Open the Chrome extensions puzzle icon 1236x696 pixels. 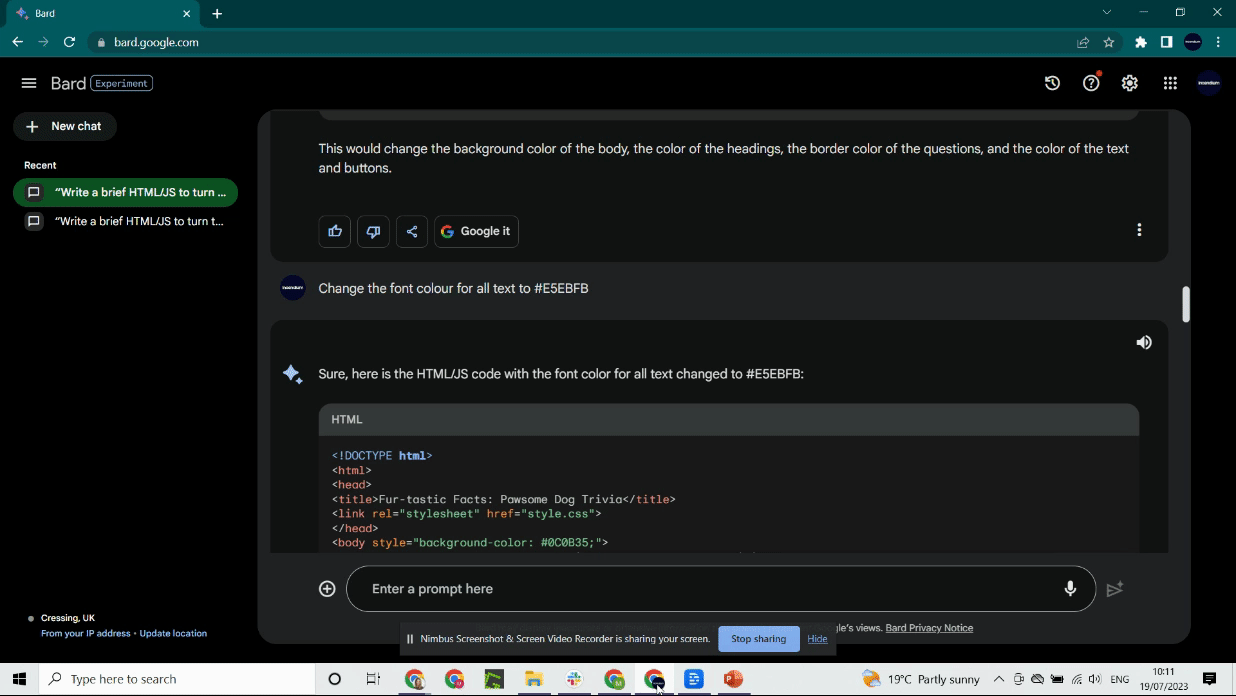click(1141, 42)
